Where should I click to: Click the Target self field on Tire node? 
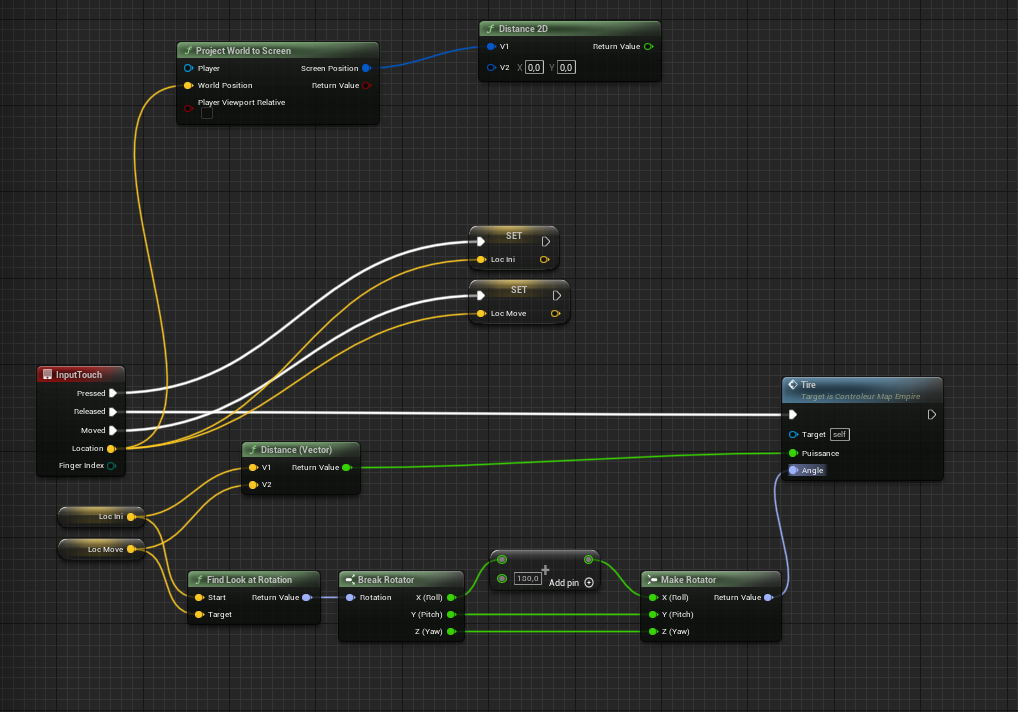click(839, 435)
